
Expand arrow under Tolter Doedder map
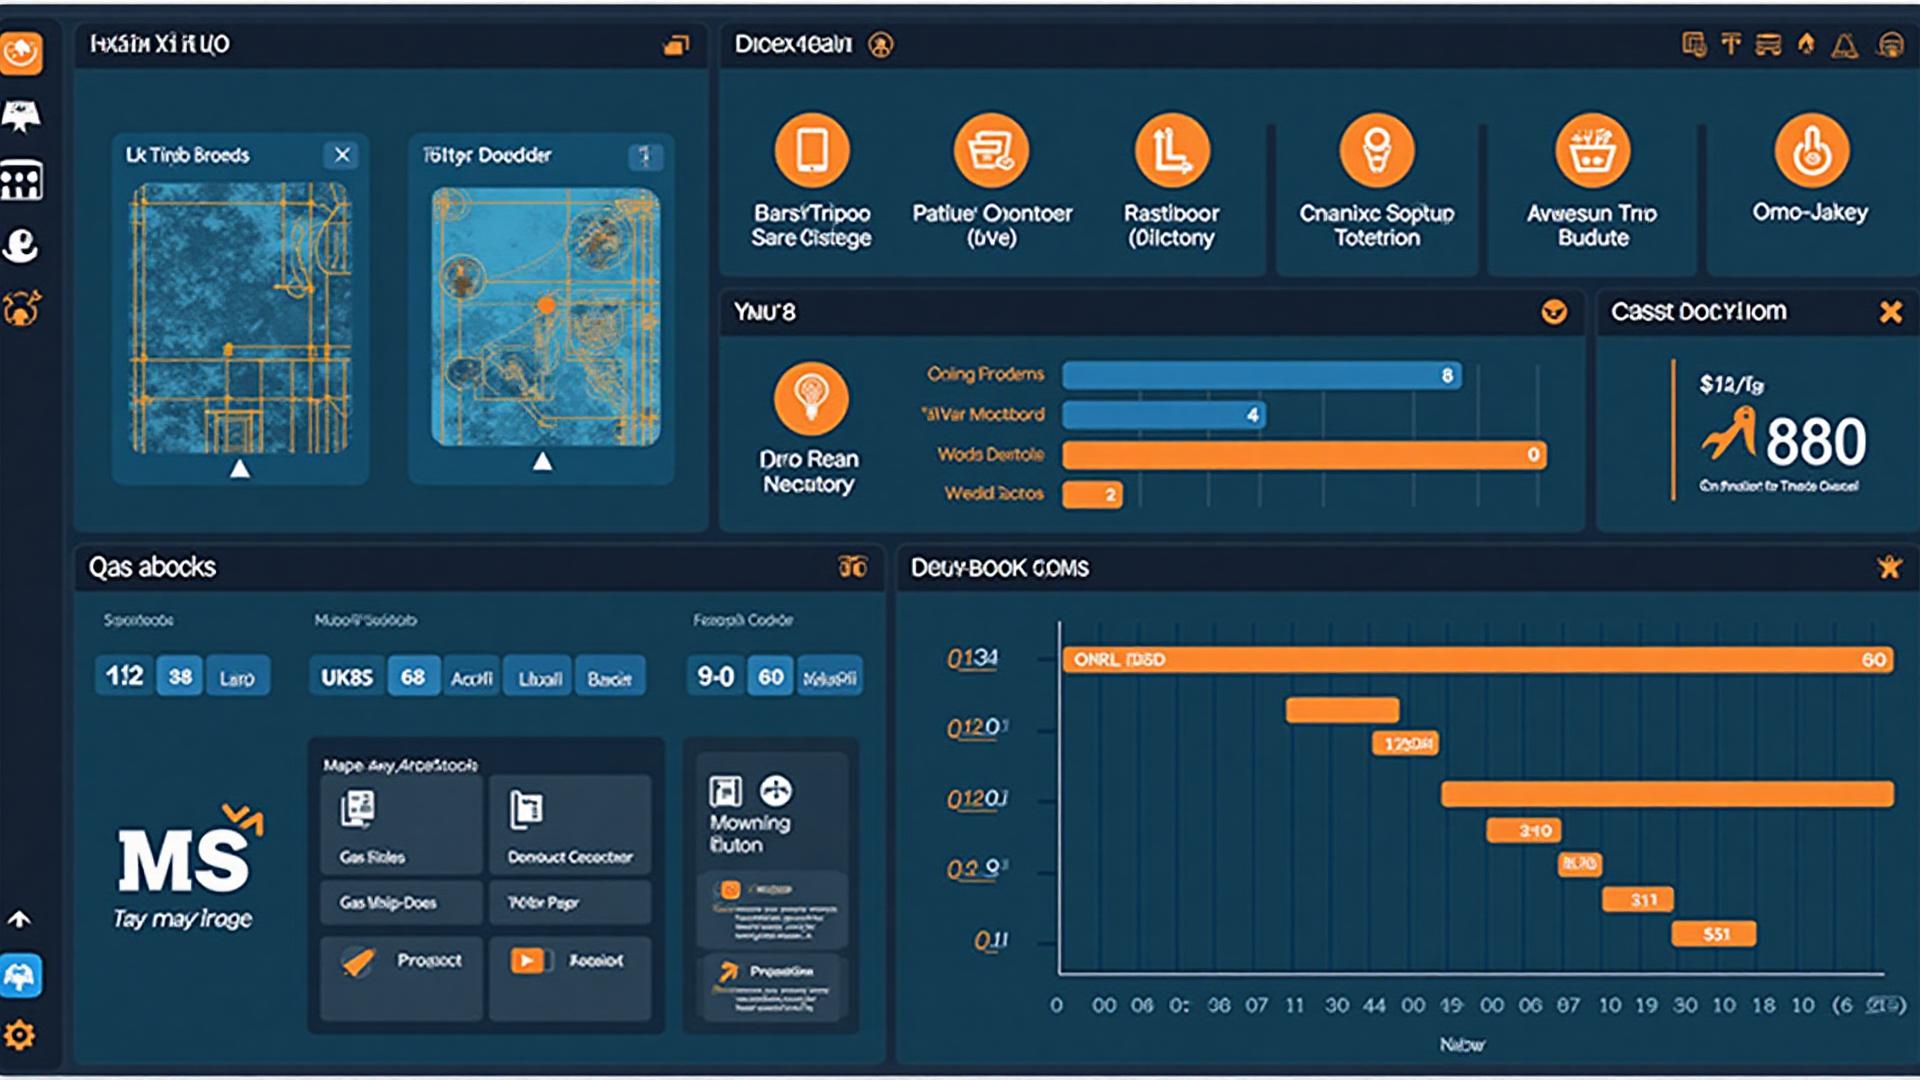pyautogui.click(x=542, y=461)
